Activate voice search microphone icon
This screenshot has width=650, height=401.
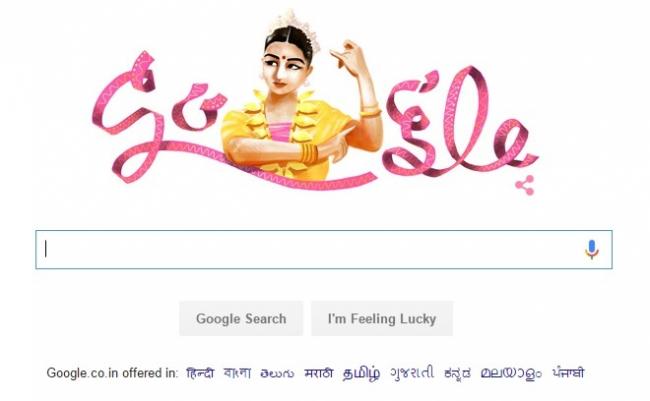[592, 249]
